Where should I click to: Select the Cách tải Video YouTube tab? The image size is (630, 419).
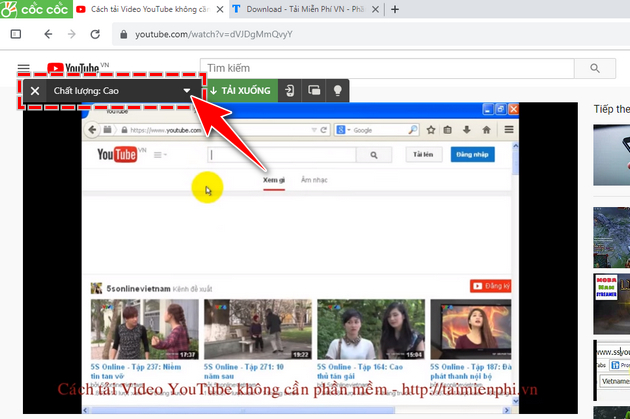[x=149, y=9]
